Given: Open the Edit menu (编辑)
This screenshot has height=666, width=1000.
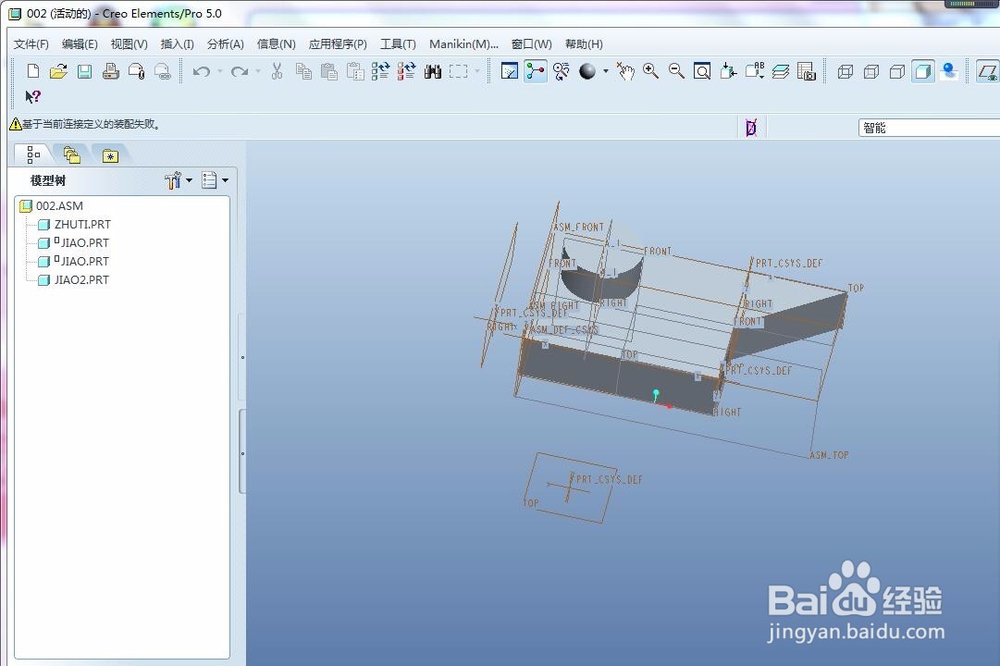Looking at the screenshot, I should tap(80, 44).
